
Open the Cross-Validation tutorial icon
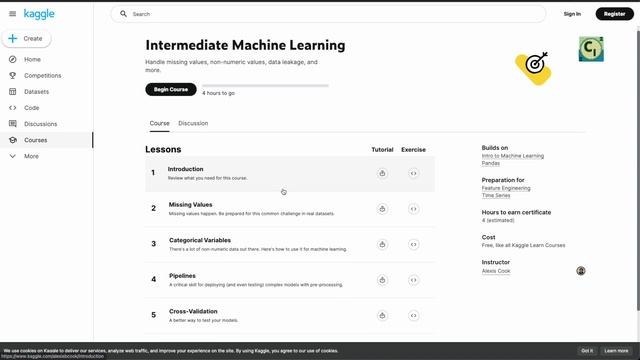coord(382,316)
